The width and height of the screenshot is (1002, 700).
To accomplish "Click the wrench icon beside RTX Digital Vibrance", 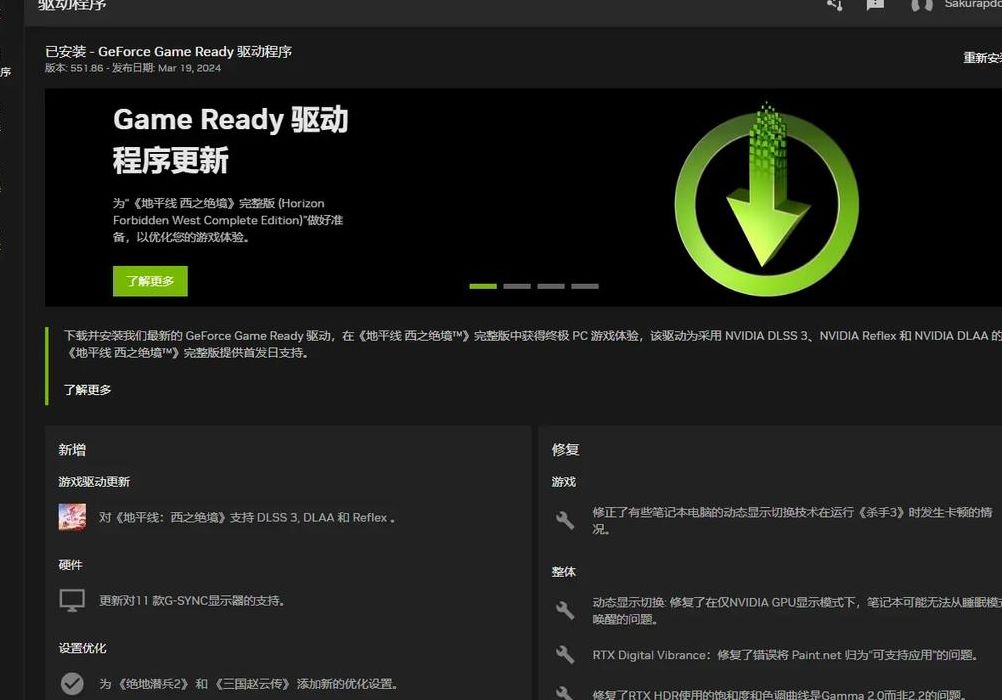I will 565,655.
